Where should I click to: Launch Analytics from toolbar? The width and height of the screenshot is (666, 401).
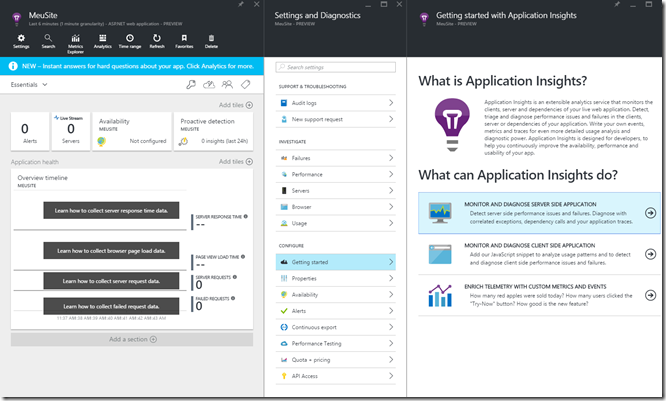[x=102, y=42]
